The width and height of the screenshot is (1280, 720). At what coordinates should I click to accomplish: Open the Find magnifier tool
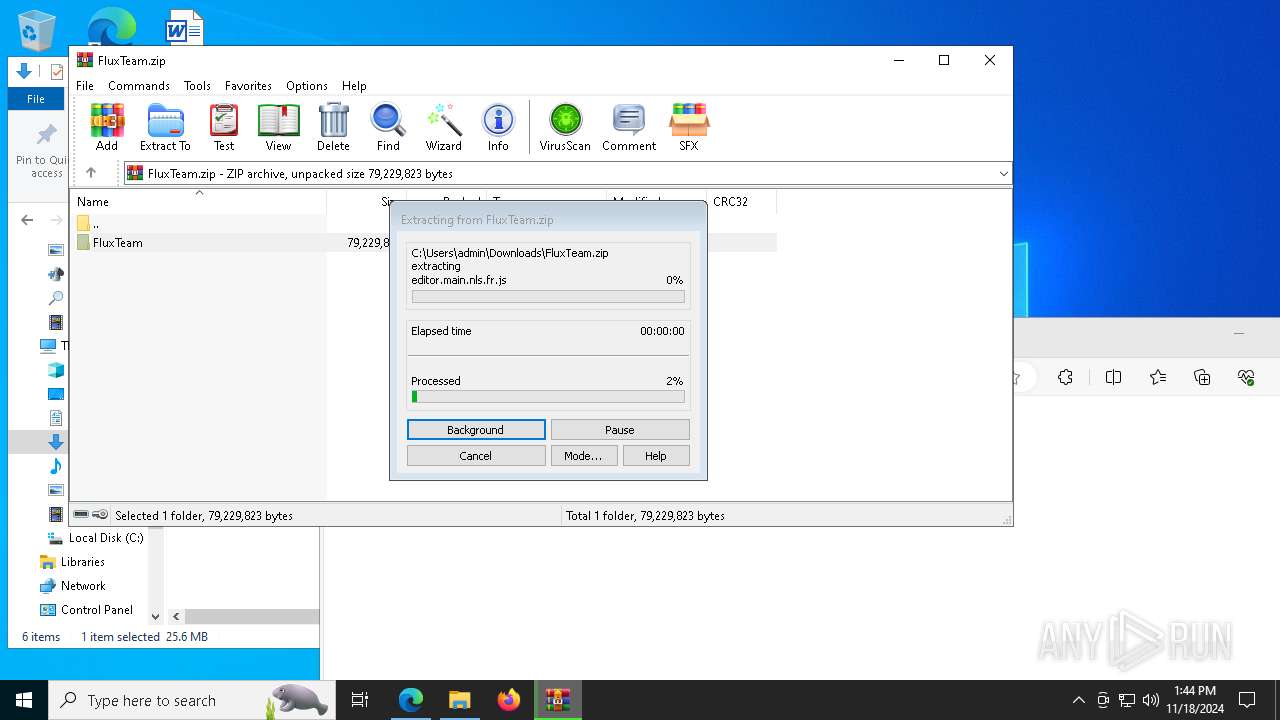pyautogui.click(x=388, y=127)
